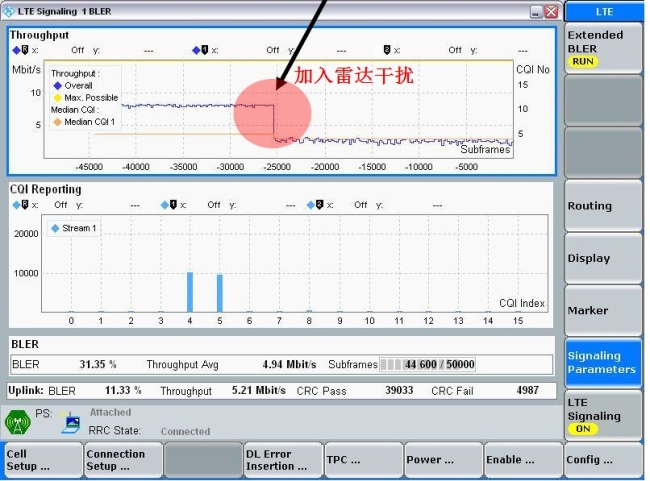Click Throughput marker 2 icon
The width and height of the screenshot is (650, 481).
pos(387,50)
